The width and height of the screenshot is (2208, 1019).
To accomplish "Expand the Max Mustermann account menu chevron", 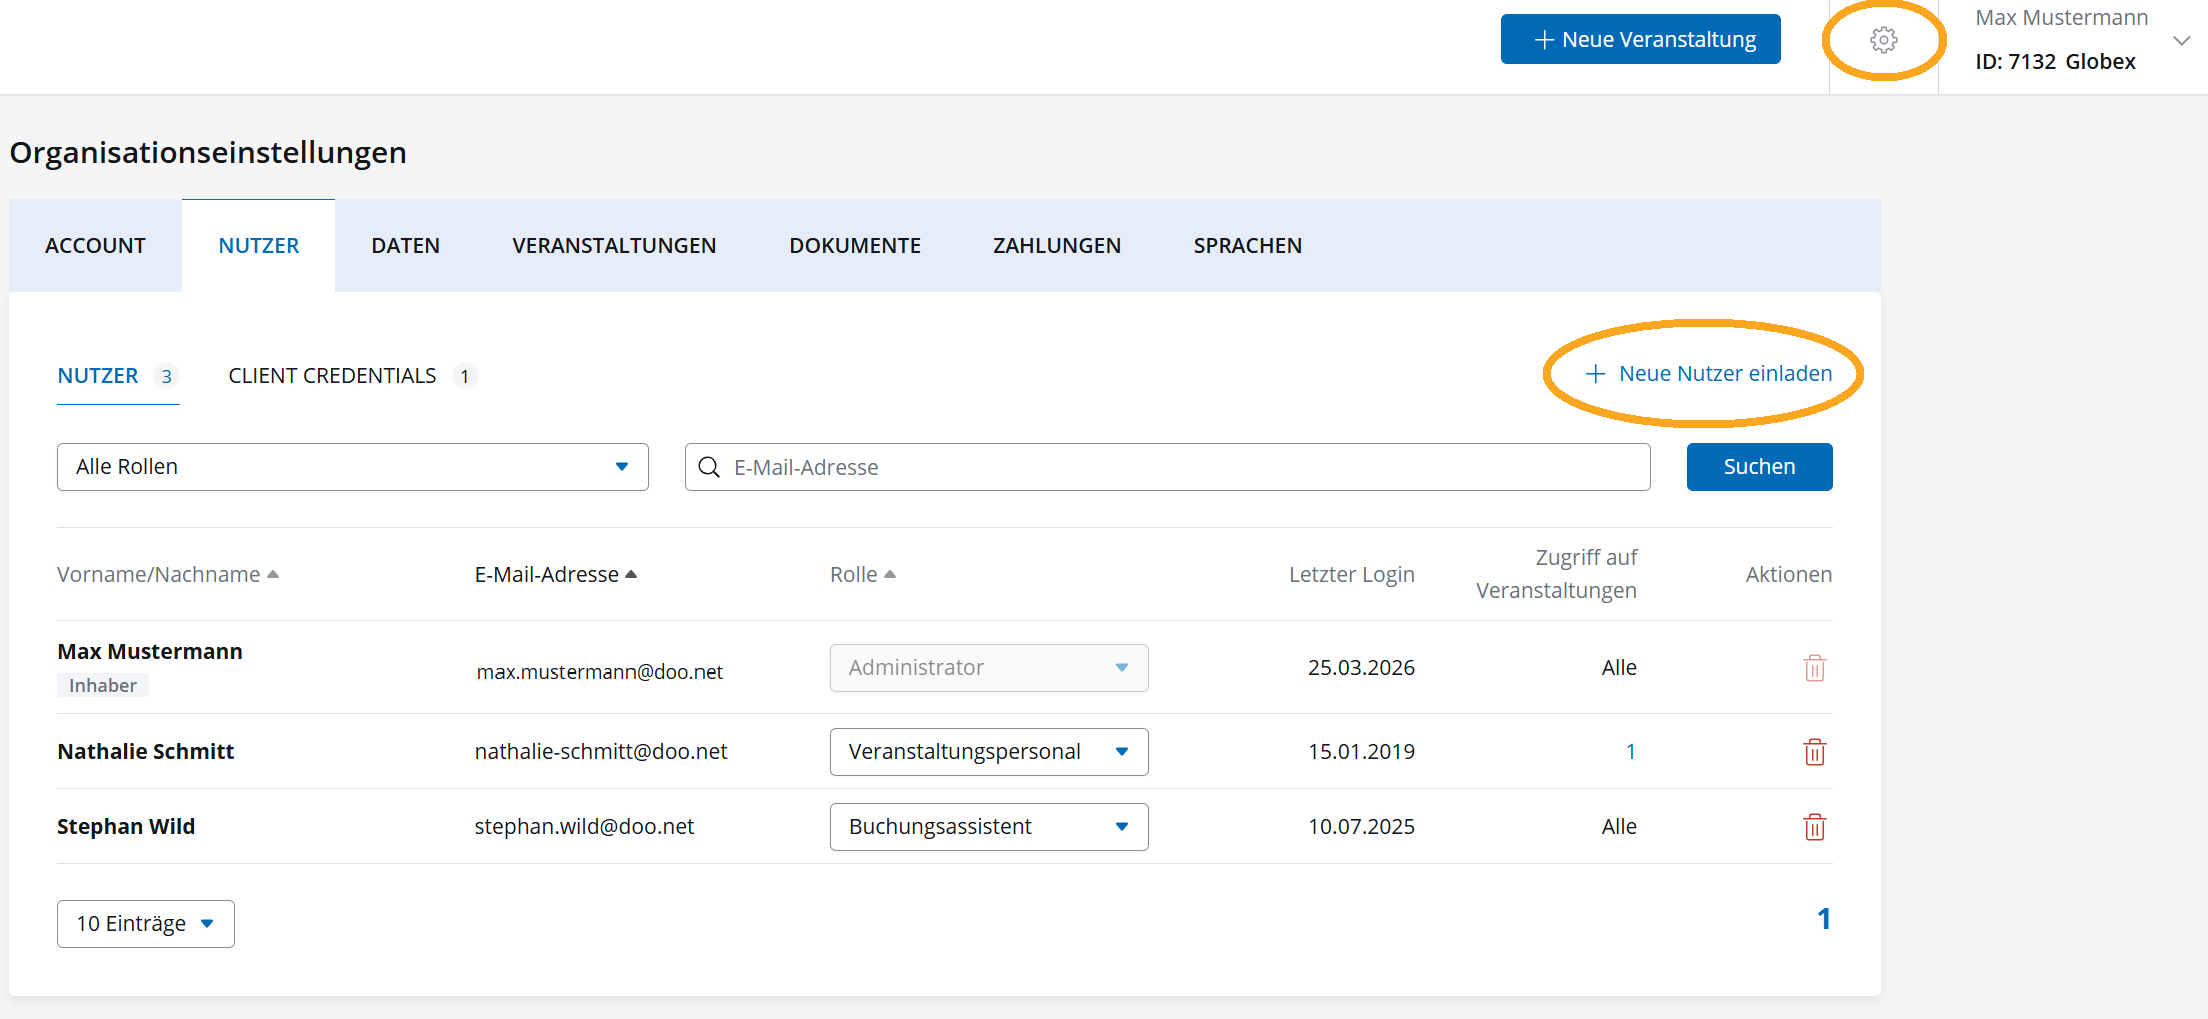I will click(x=2181, y=41).
